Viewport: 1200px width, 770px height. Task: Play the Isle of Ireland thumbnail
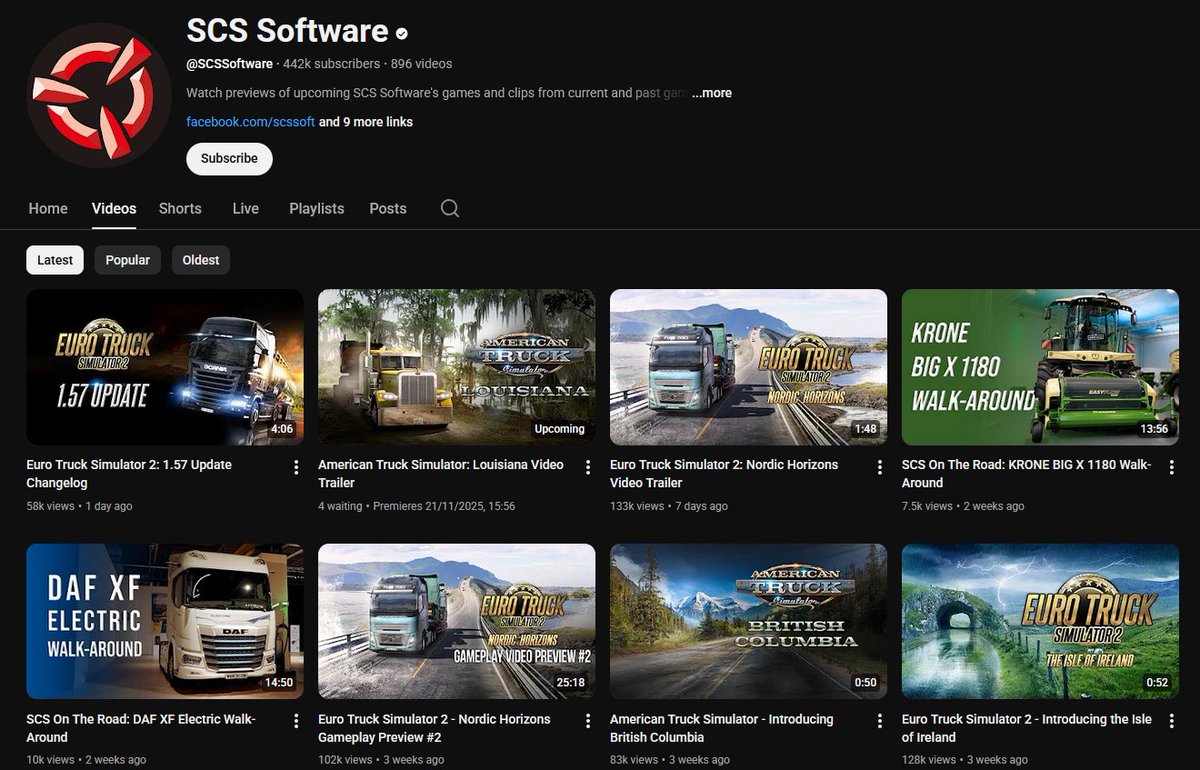[1041, 621]
